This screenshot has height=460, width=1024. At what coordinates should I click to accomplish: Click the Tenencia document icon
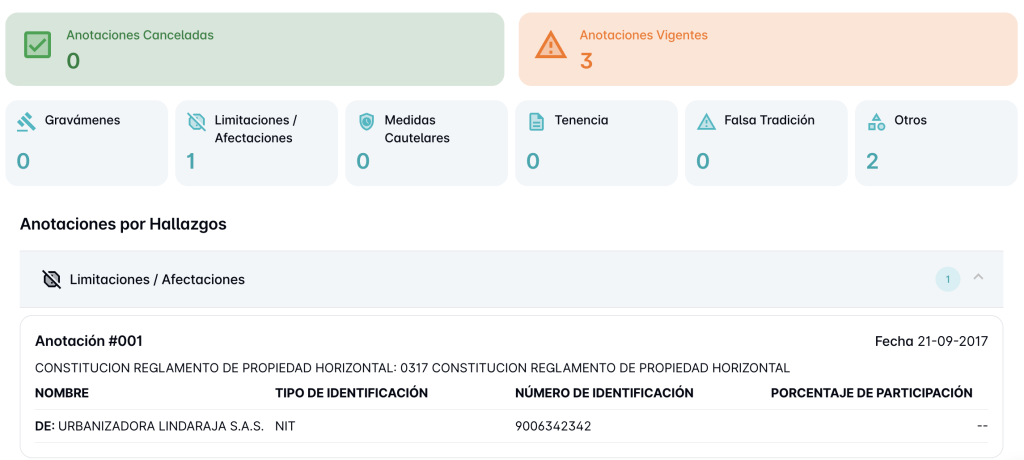click(537, 122)
